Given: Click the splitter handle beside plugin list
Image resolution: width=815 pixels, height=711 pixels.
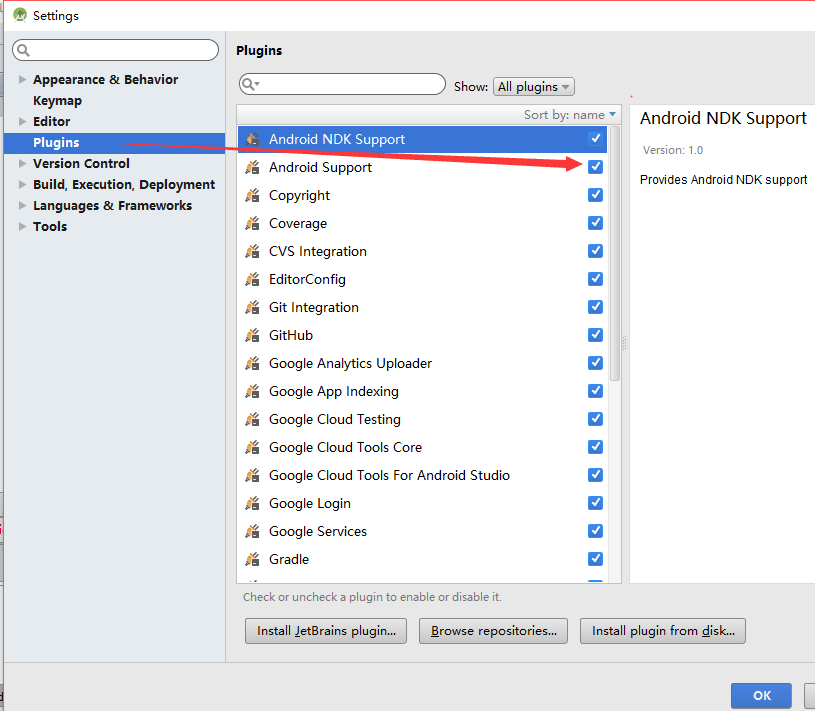Looking at the screenshot, I should (625, 343).
